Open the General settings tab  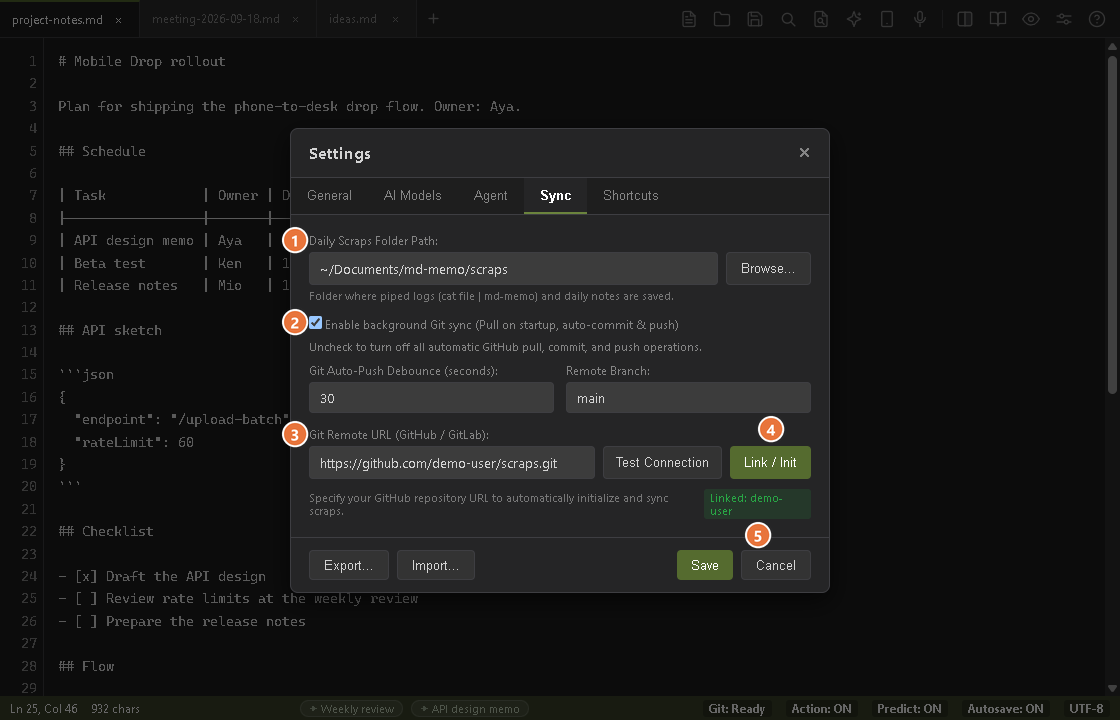[329, 196]
